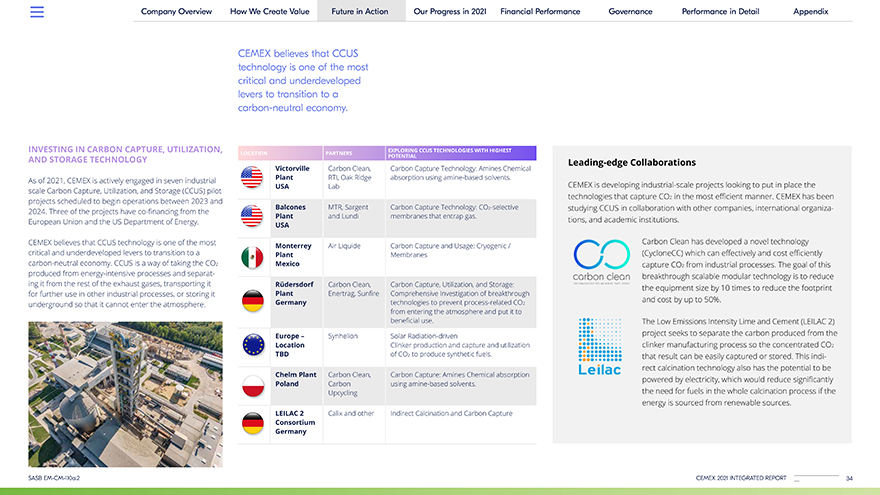Screen dimensions: 880x495
Task: Open the Financial Performance section
Action: [540, 12]
